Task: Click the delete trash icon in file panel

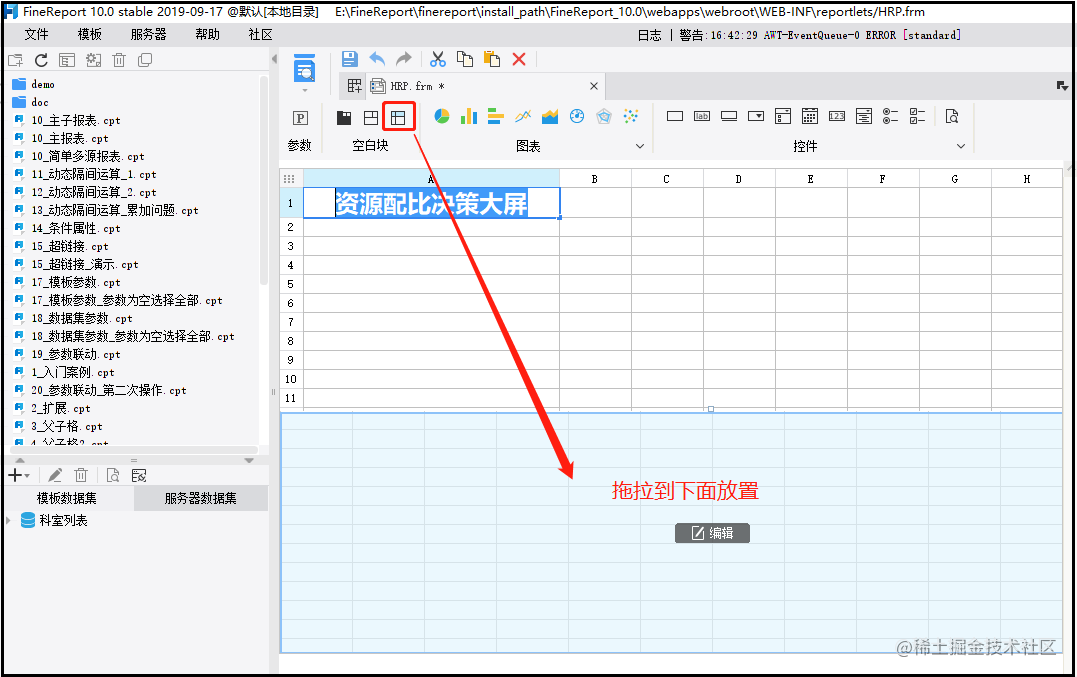Action: pos(119,60)
